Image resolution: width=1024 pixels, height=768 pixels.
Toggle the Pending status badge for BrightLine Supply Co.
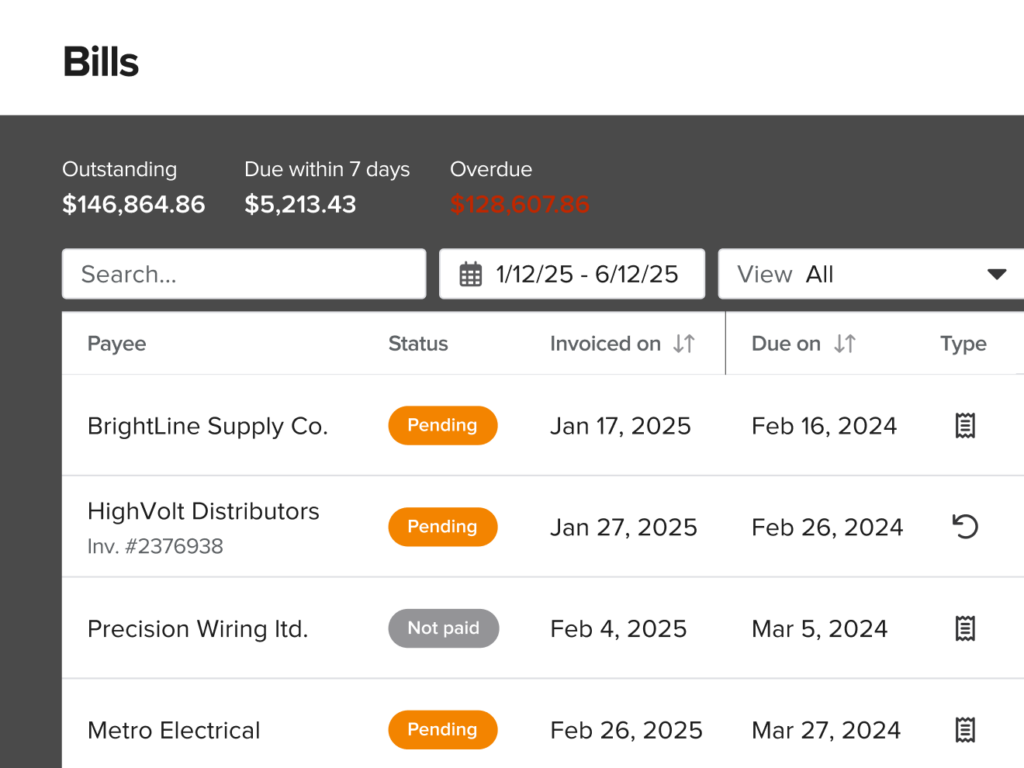coord(443,425)
